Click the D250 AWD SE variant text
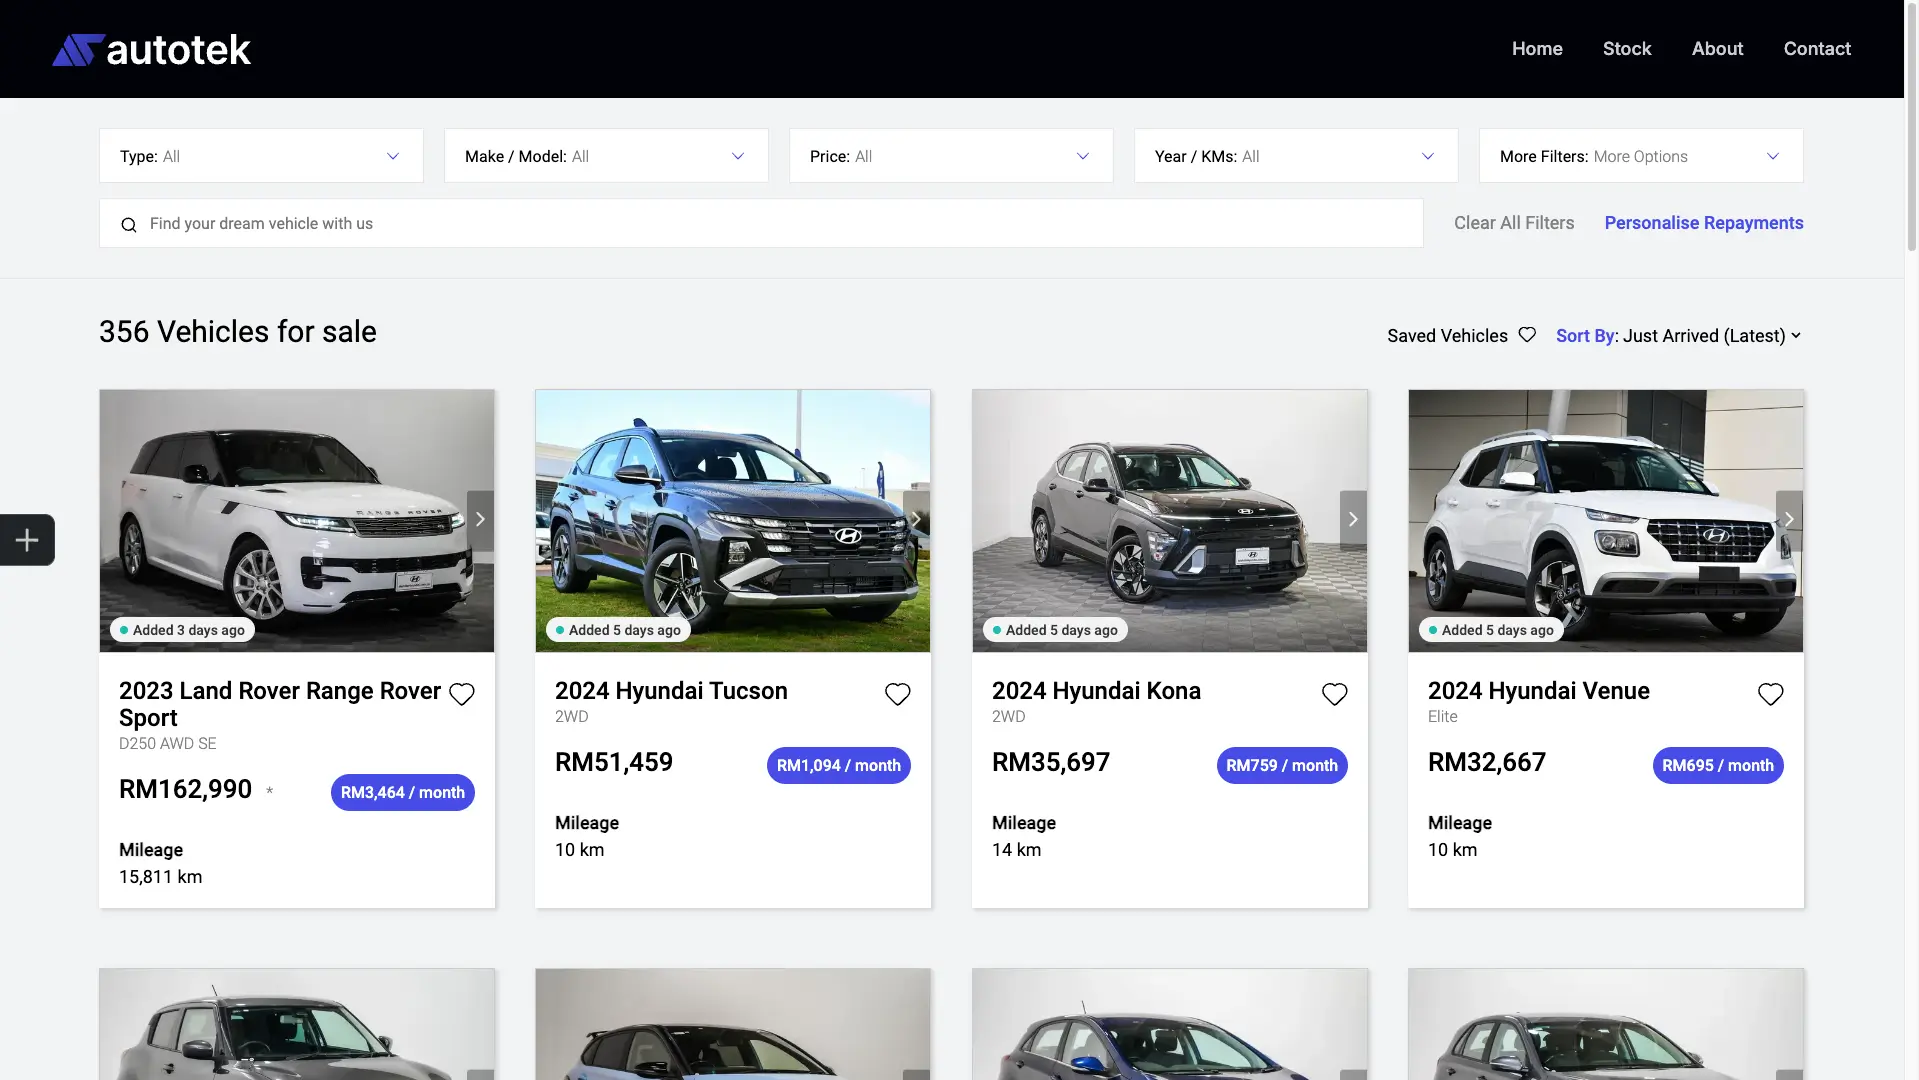1919x1080 pixels. [167, 744]
